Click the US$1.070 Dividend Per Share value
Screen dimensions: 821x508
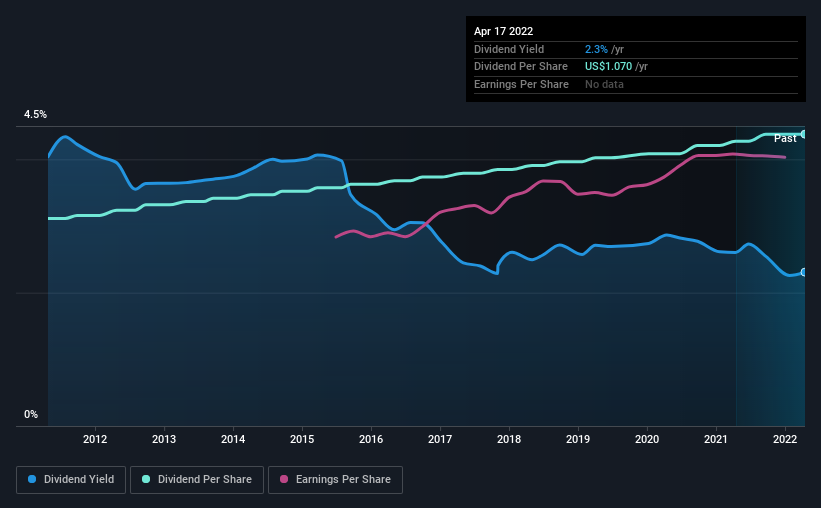point(608,67)
